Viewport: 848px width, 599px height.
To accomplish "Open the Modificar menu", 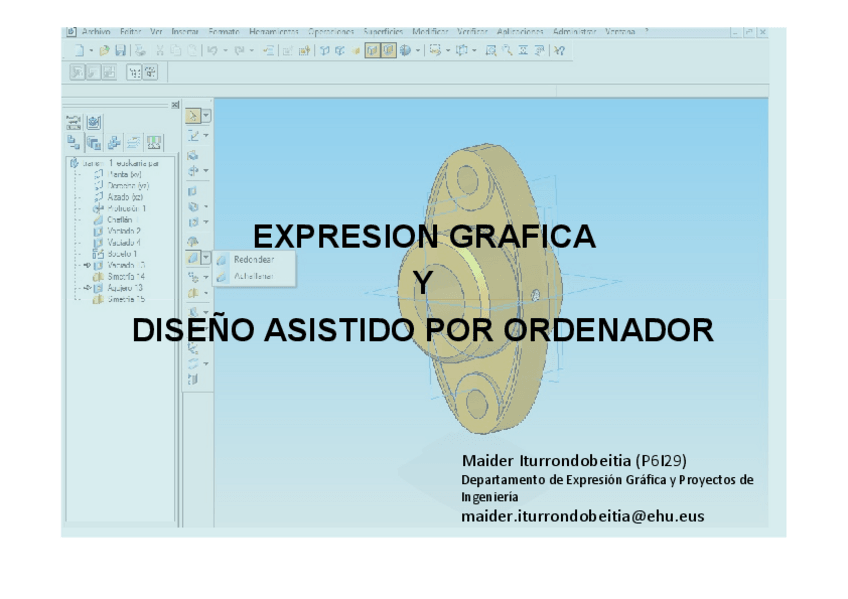I will pos(430,32).
